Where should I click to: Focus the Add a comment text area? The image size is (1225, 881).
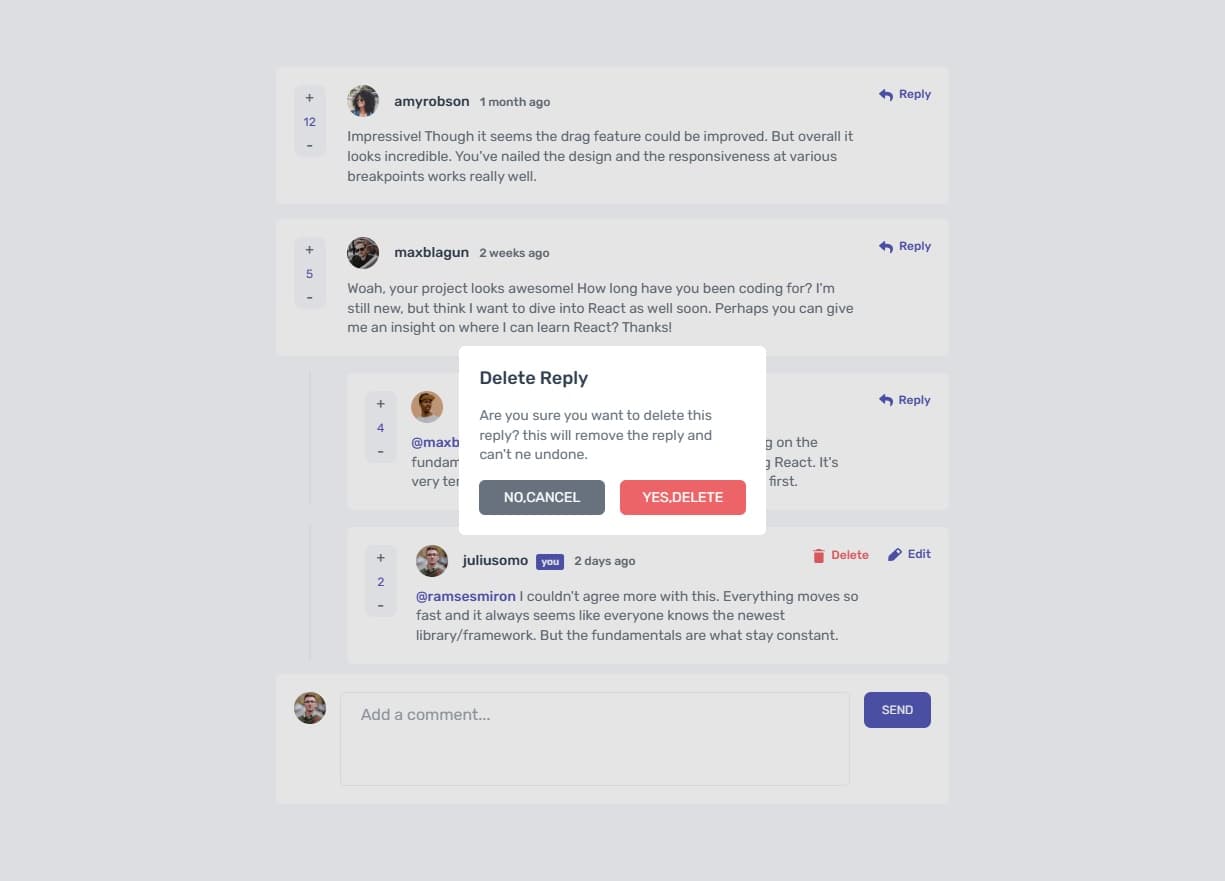coord(595,739)
